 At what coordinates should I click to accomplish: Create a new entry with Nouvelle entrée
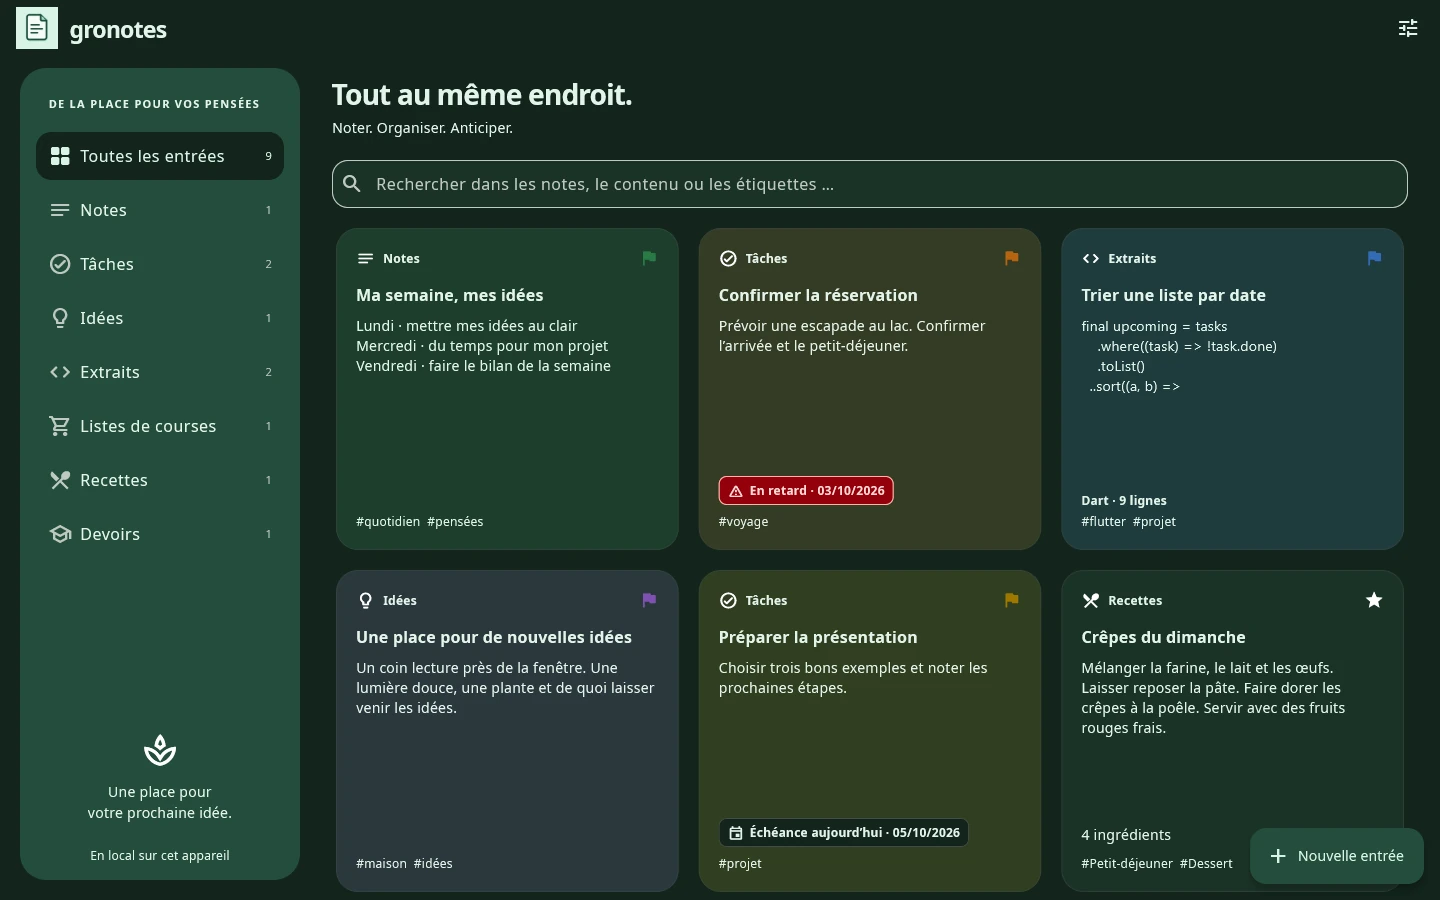click(1337, 856)
